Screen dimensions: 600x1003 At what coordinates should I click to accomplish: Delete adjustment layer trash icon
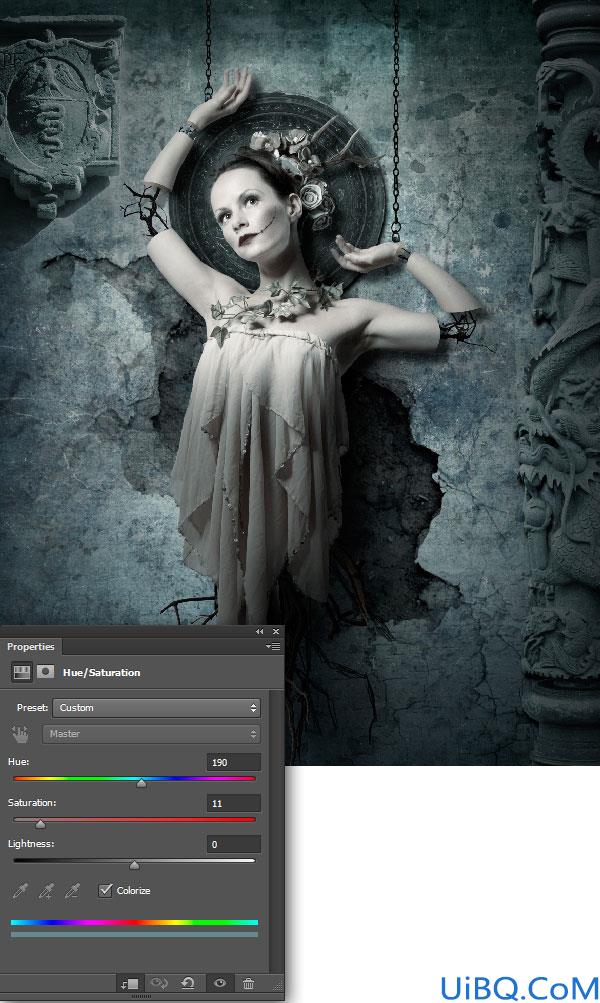coord(248,983)
